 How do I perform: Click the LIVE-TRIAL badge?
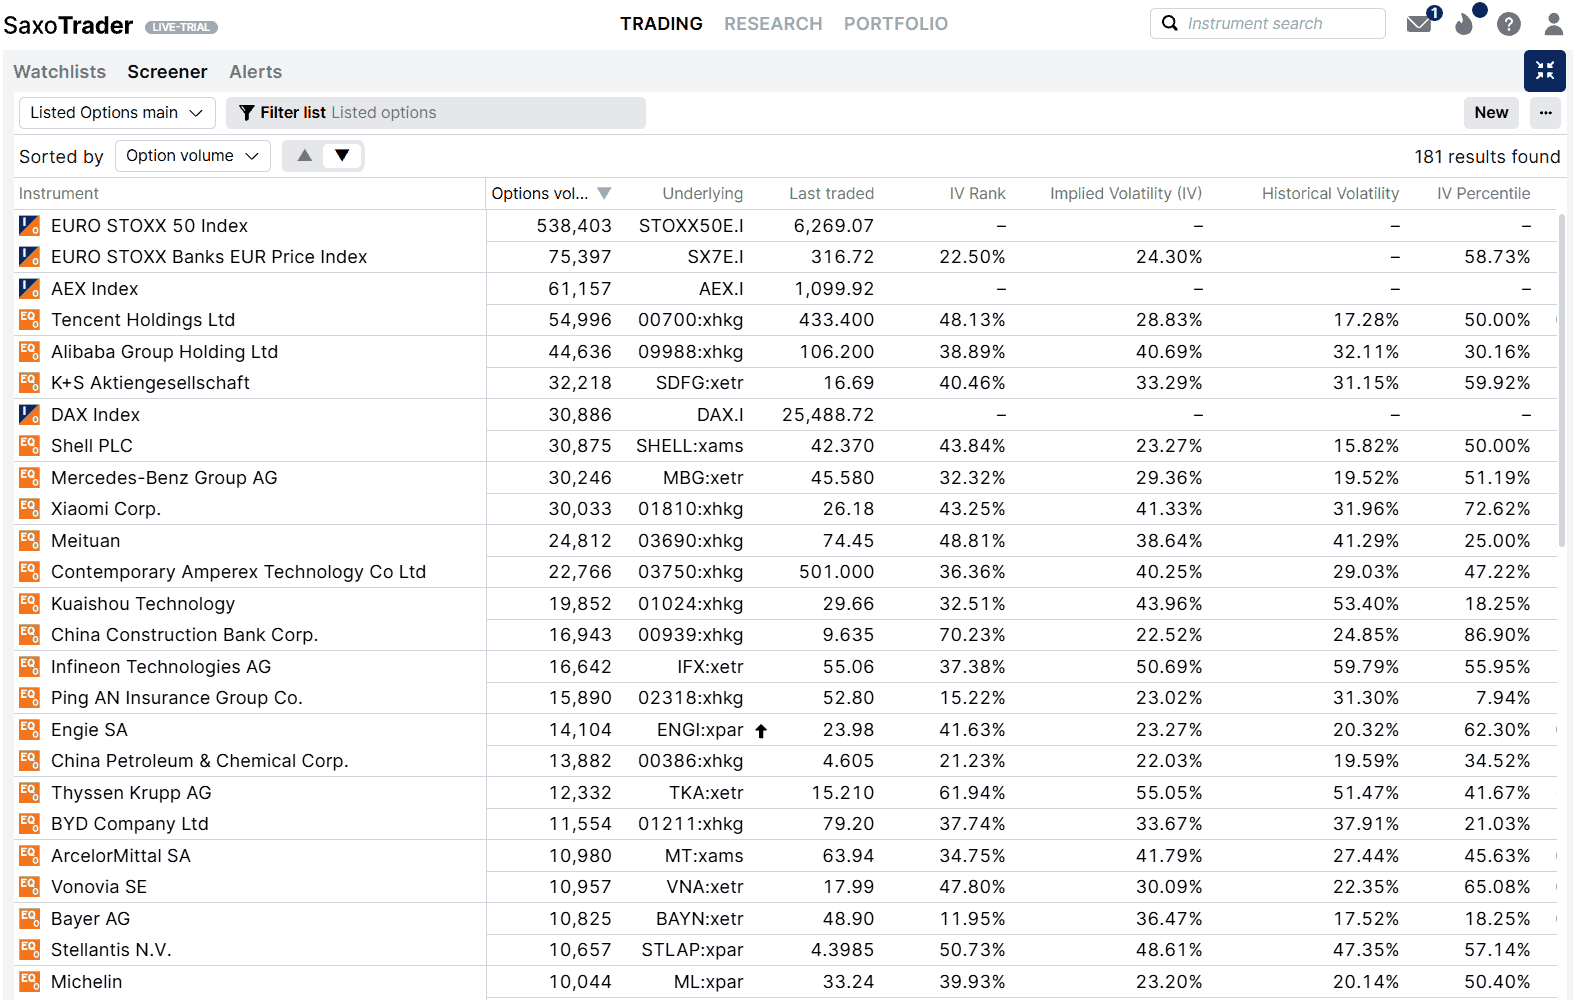(181, 27)
